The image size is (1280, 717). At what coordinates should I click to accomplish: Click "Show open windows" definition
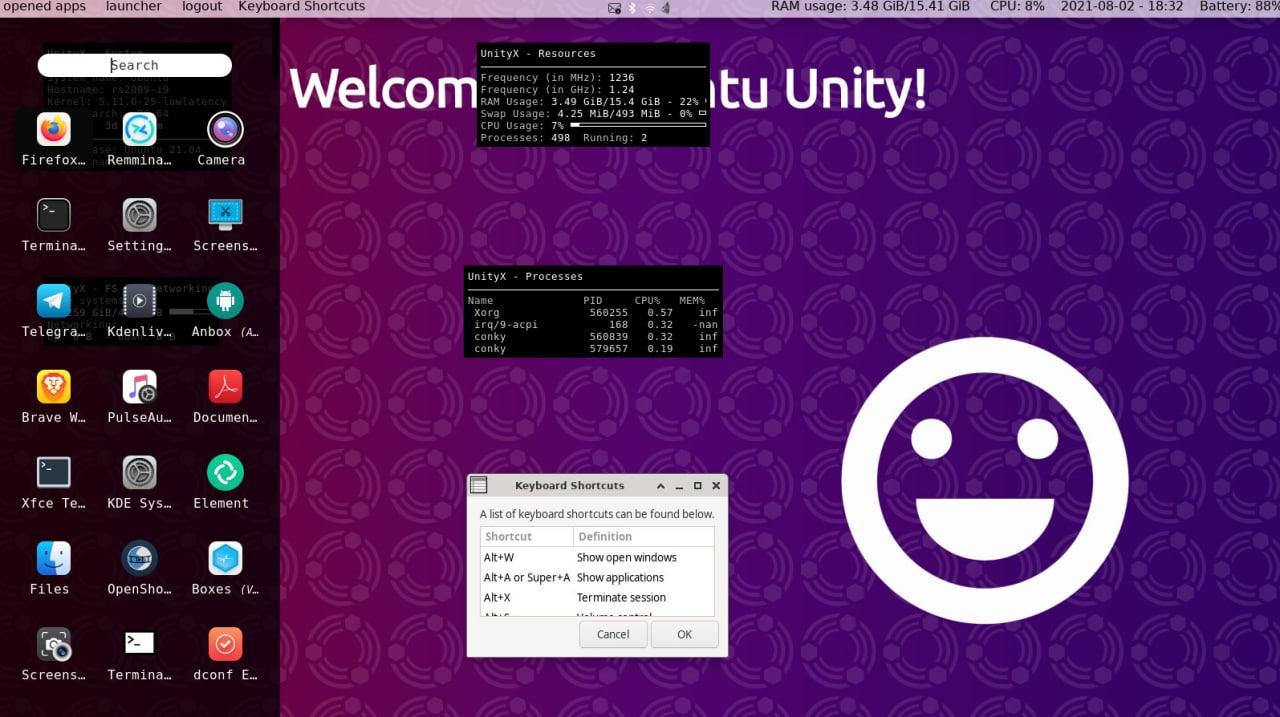[x=626, y=557]
